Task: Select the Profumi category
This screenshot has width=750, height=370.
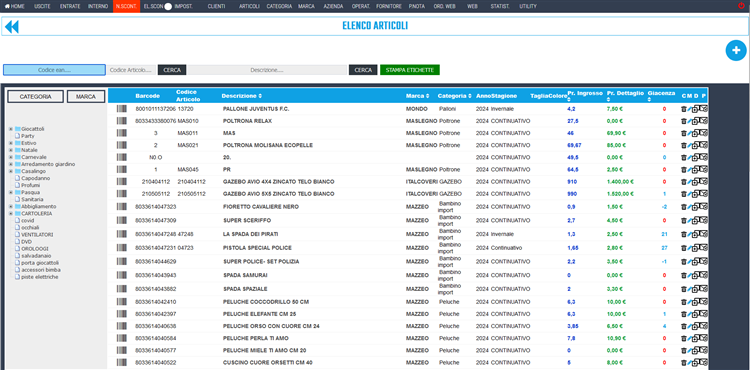Action: 31,185
